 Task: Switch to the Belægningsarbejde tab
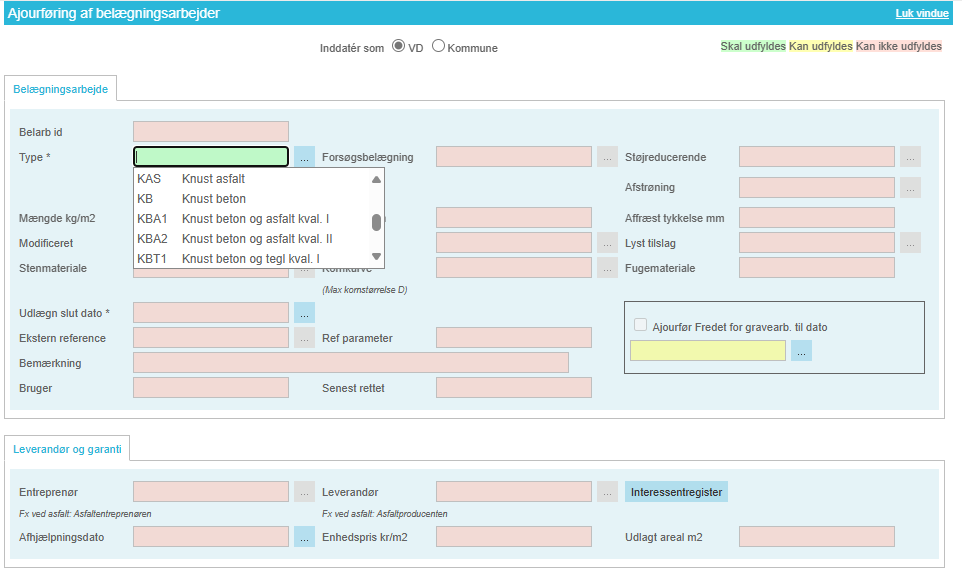click(x=60, y=89)
